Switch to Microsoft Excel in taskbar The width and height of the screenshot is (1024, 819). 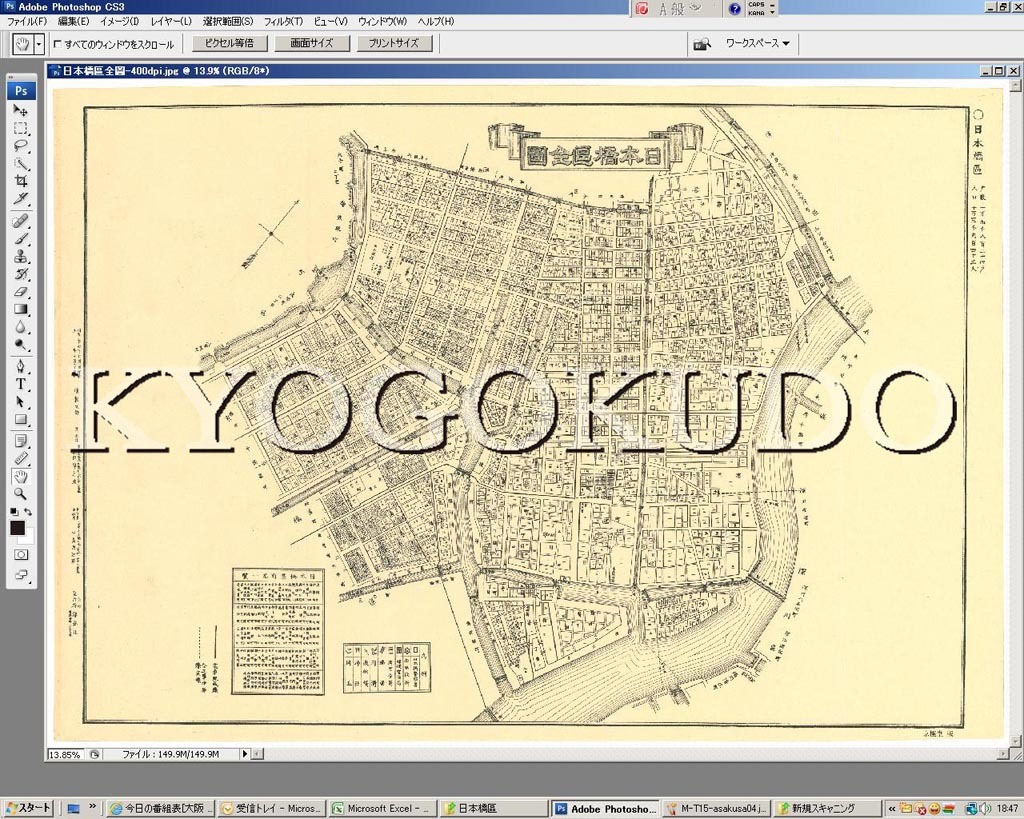point(381,809)
